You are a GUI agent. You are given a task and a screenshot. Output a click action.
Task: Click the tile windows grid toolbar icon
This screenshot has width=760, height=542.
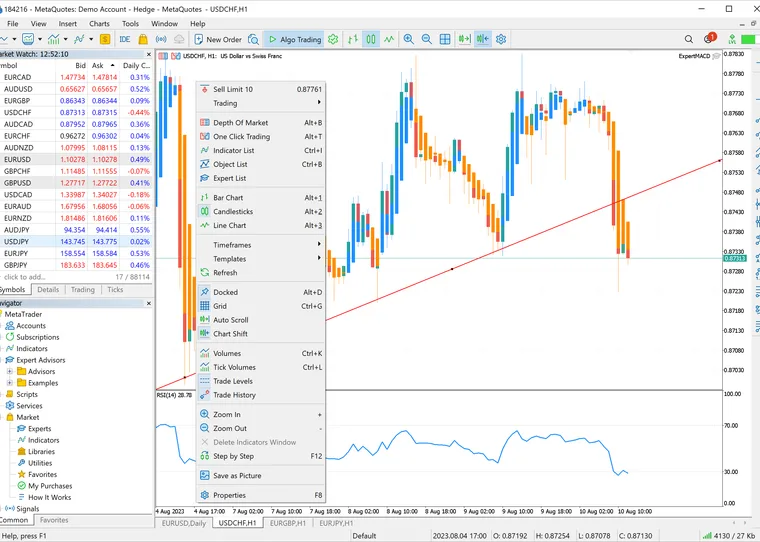pyautogui.click(x=444, y=39)
